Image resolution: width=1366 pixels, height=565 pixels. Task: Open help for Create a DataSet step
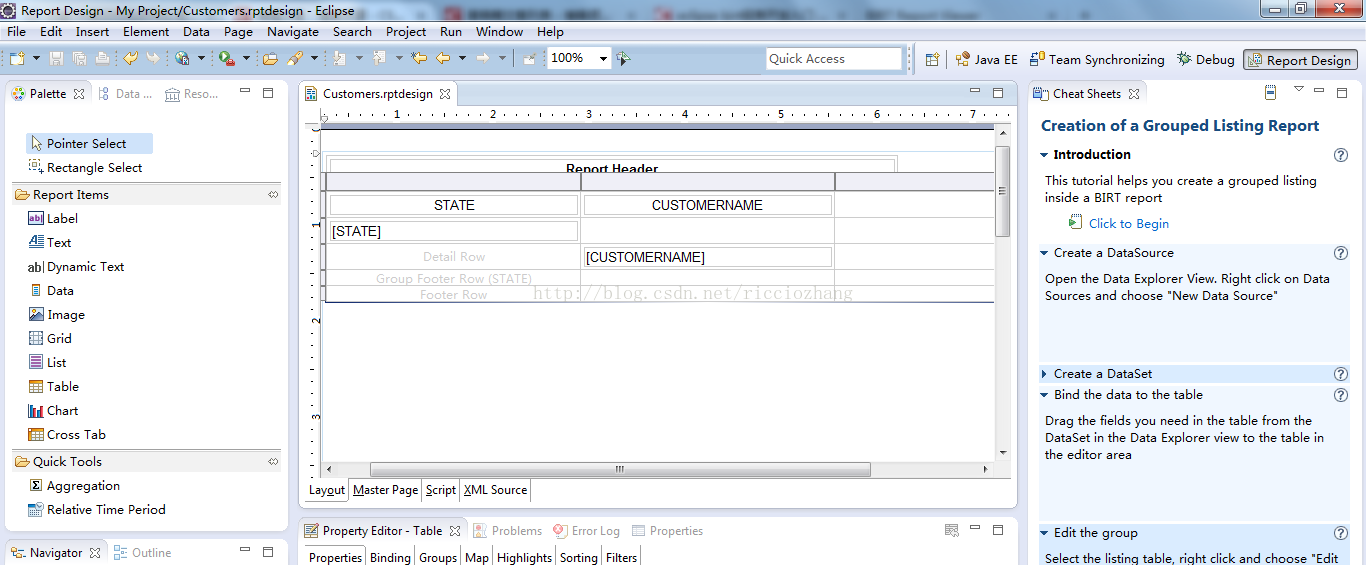[1341, 374]
